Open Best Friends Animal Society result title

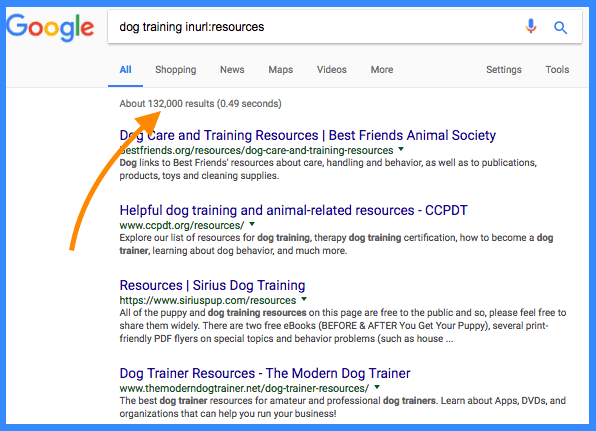pyautogui.click(x=308, y=135)
